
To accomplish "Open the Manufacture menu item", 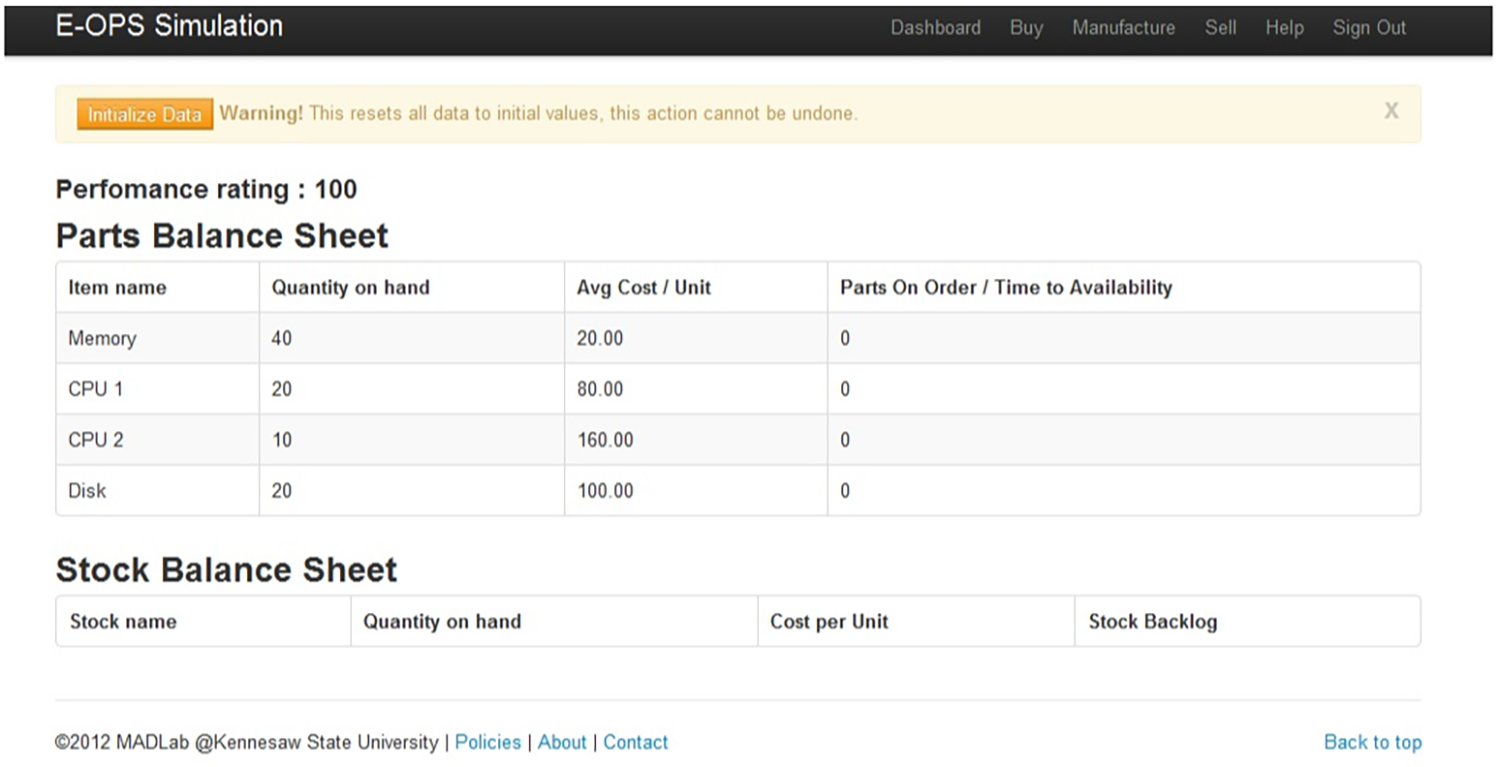I will coord(1123,28).
